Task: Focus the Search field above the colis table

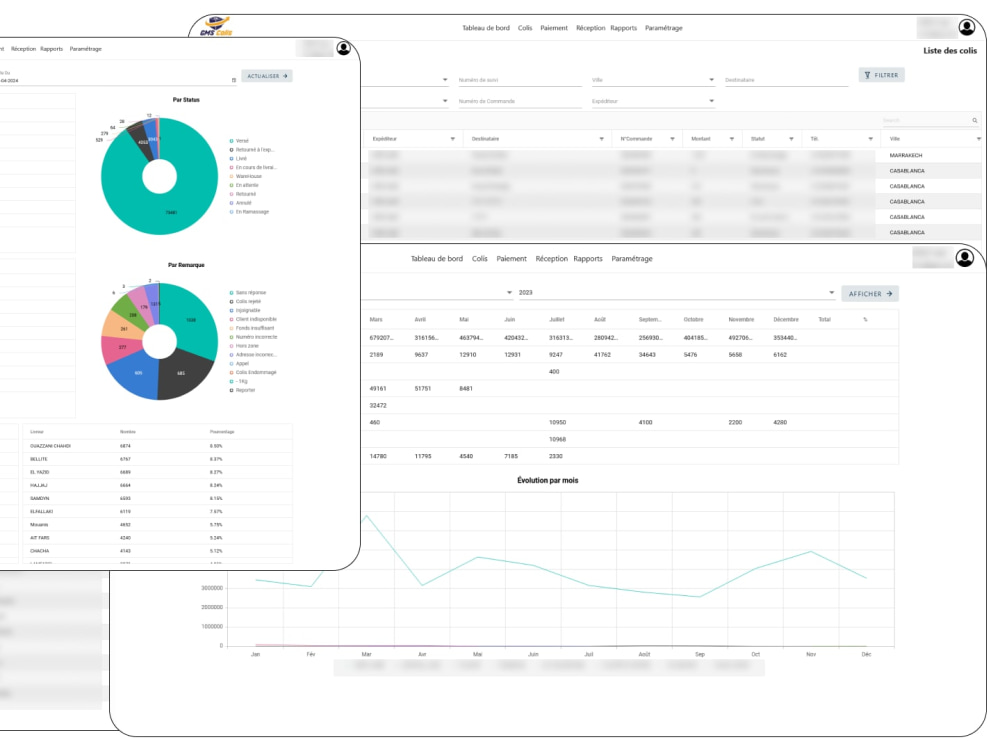Action: (x=926, y=120)
